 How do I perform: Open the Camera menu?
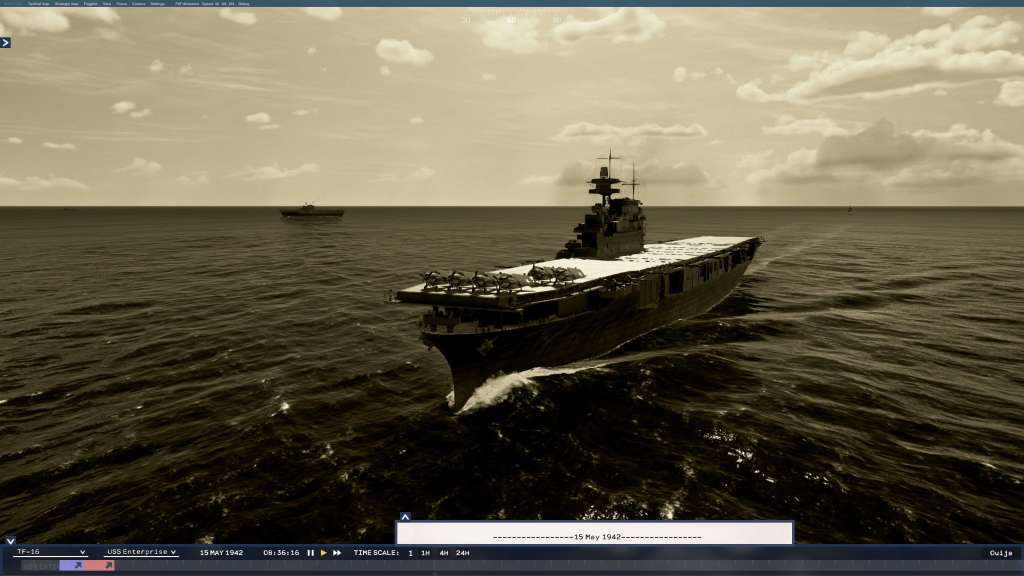tap(138, 4)
